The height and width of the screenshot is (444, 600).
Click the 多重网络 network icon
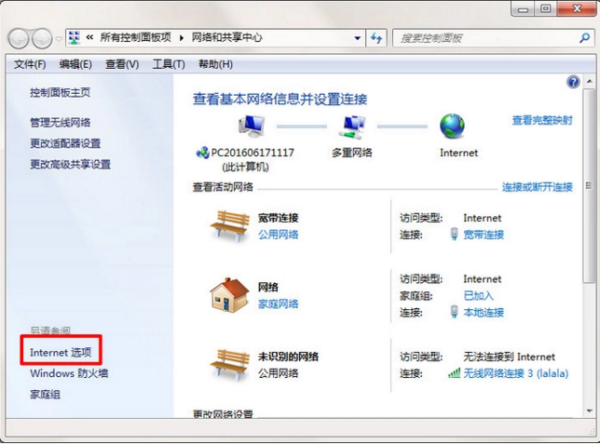[352, 127]
